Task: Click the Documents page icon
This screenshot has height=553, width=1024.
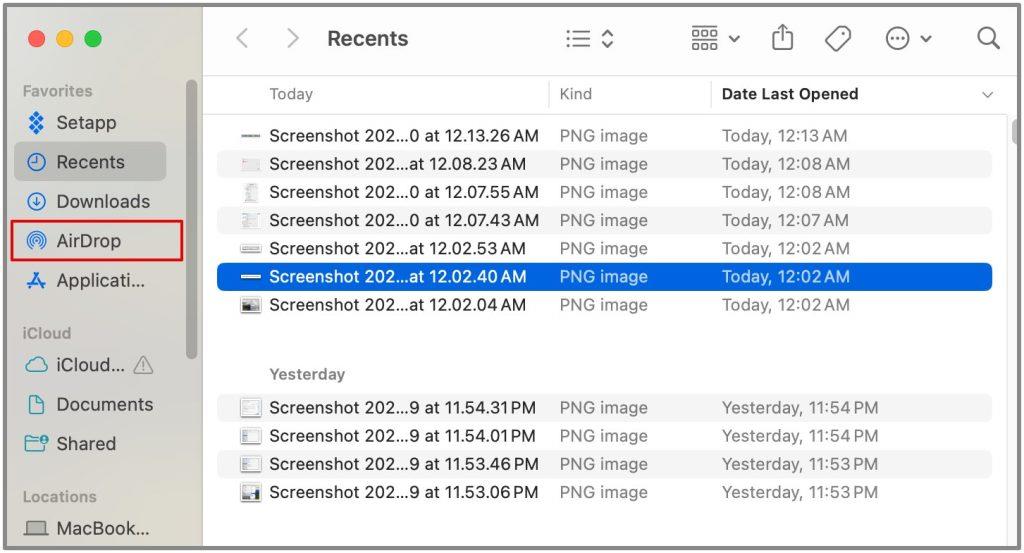Action: 37,405
